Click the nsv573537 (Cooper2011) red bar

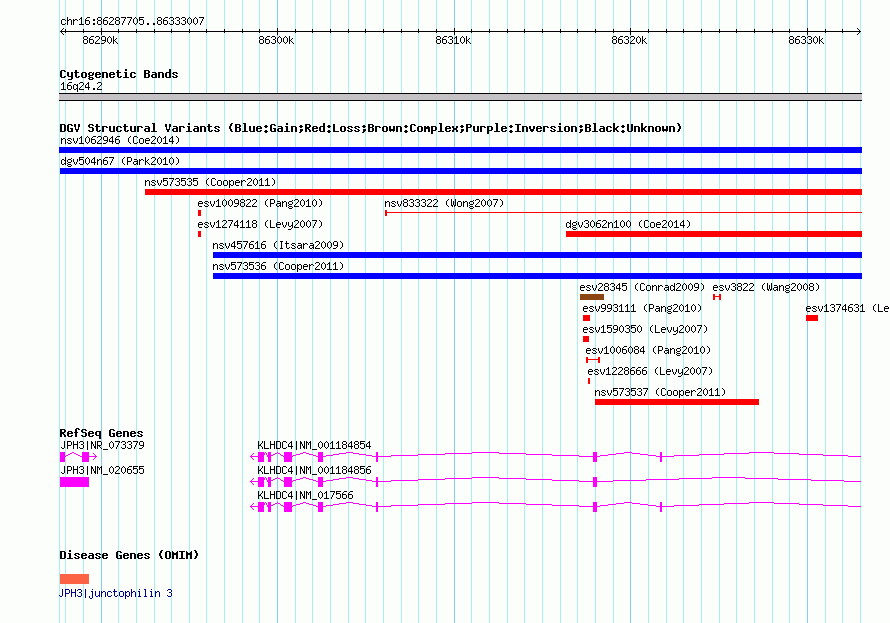click(677, 402)
